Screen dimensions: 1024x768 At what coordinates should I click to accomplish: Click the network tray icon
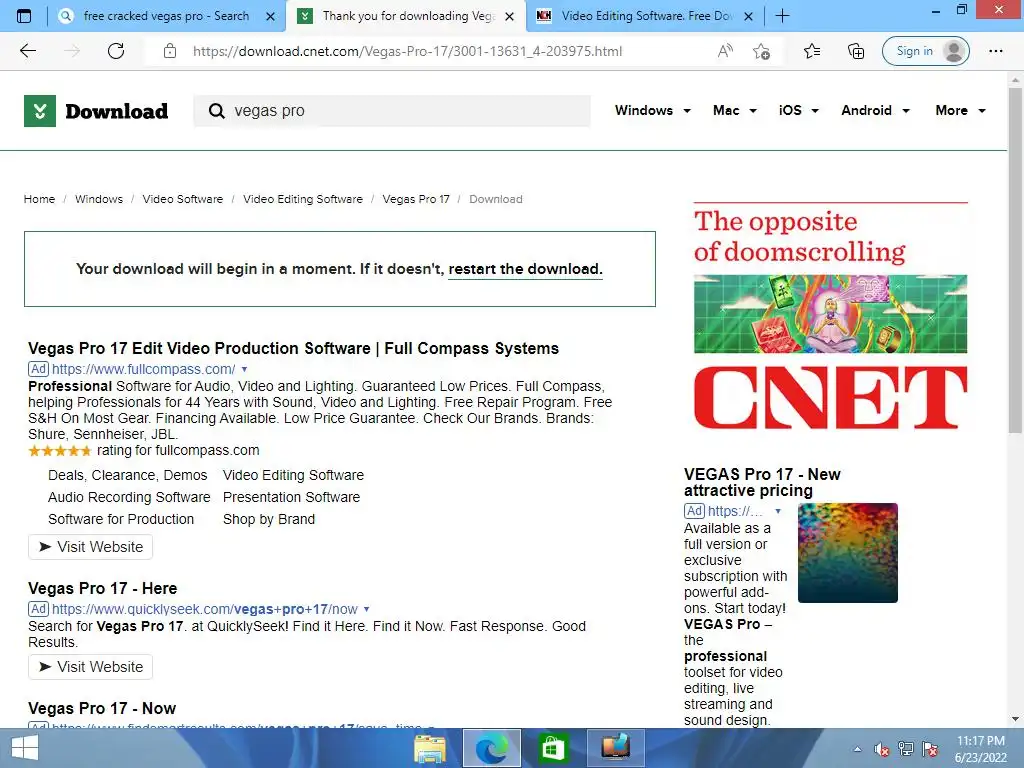(x=906, y=749)
